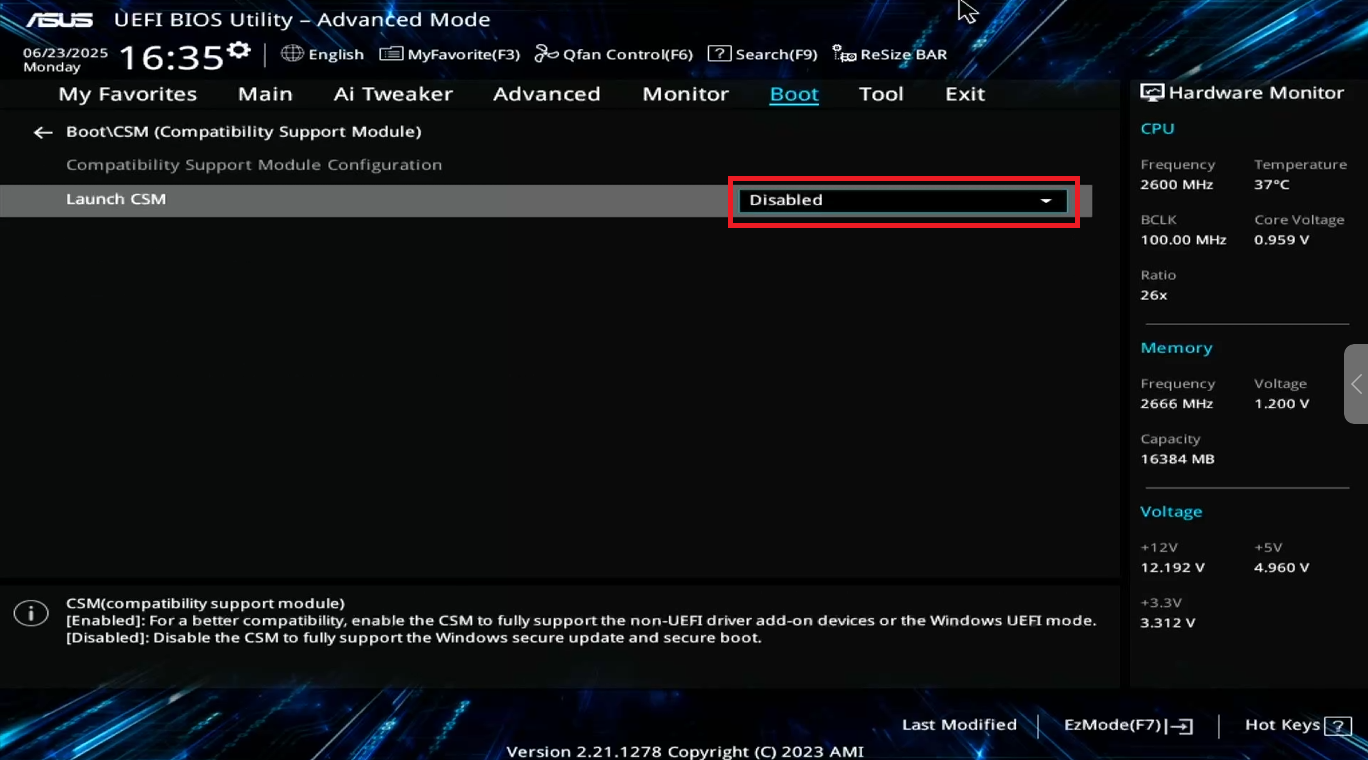The image size is (1368, 760).
Task: Open Search(F9) in the toolbar
Action: click(x=762, y=54)
